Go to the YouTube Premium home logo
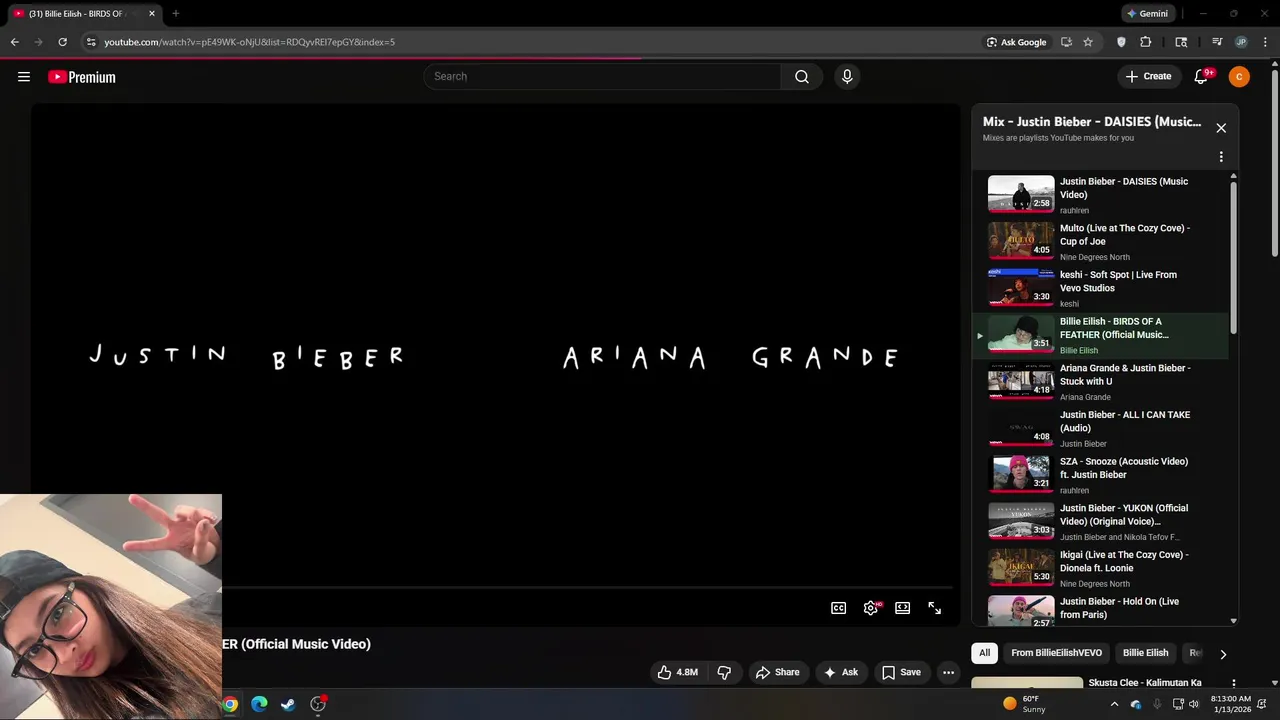Viewport: 1280px width, 720px height. coord(82,77)
